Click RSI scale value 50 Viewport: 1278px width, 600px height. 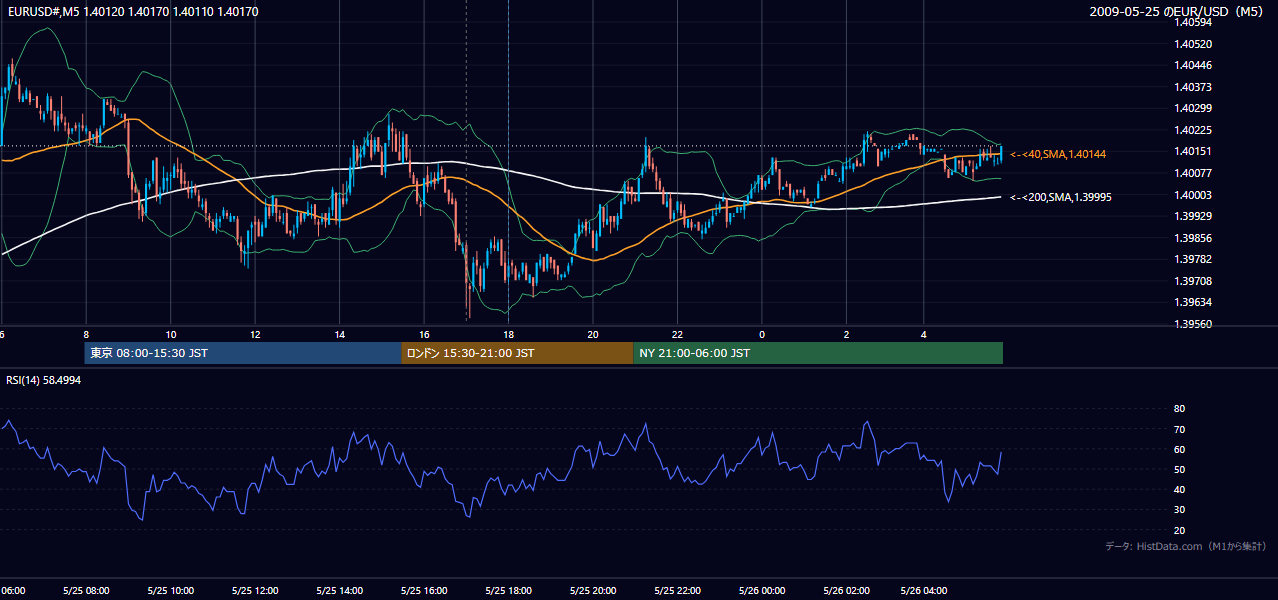click(x=1179, y=469)
